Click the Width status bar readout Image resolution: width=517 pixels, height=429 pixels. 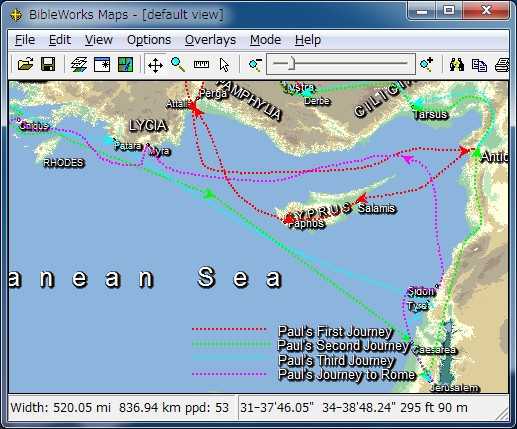point(120,407)
